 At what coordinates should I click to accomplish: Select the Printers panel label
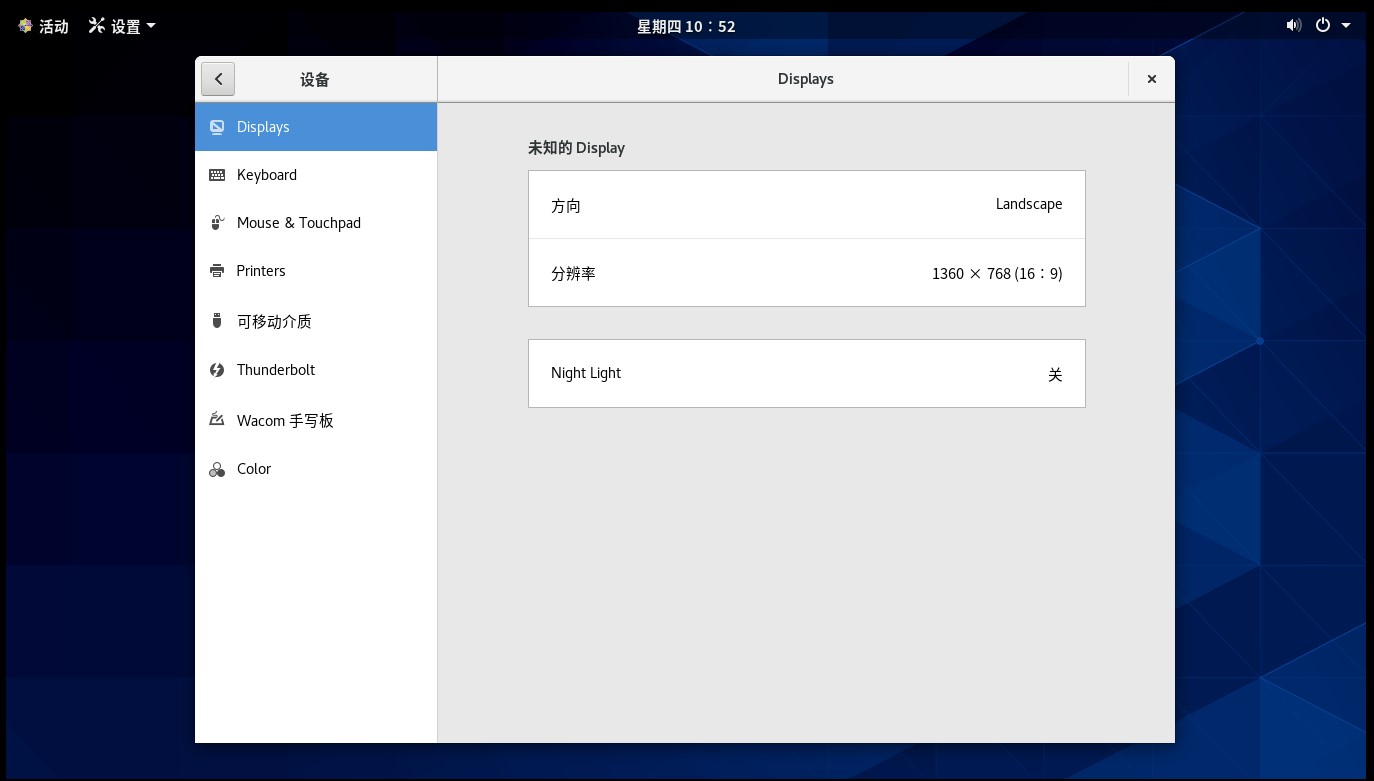261,271
